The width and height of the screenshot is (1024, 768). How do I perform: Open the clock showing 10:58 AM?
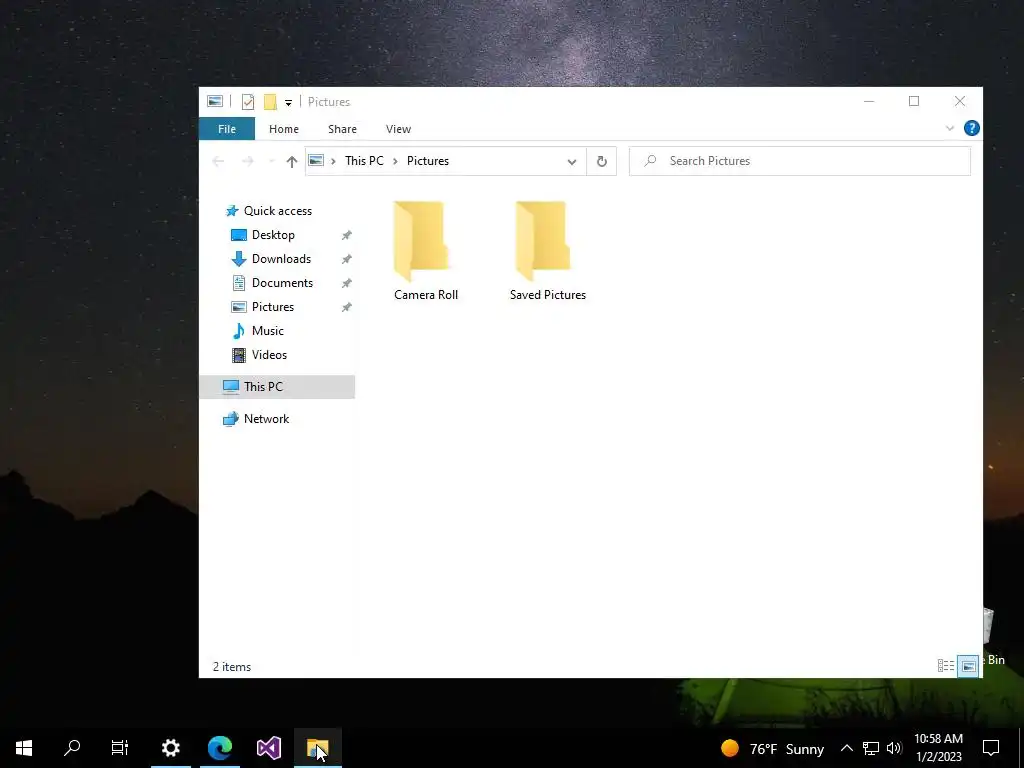[938, 748]
